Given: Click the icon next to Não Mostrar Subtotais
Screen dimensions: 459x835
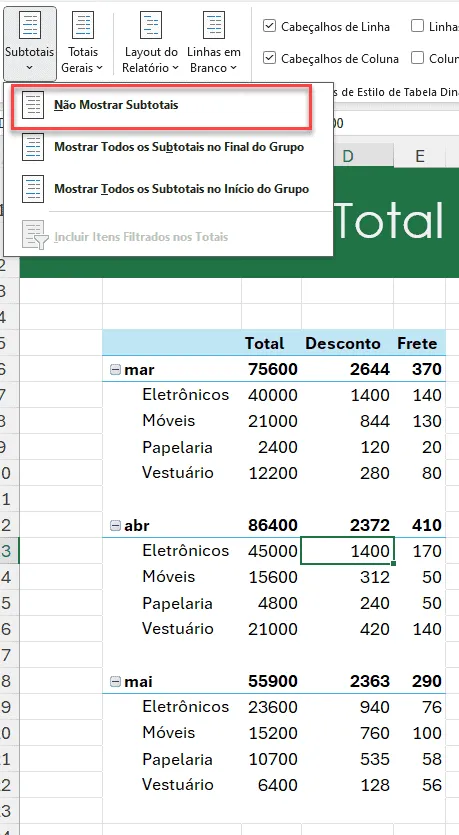Looking at the screenshot, I should coord(32,105).
